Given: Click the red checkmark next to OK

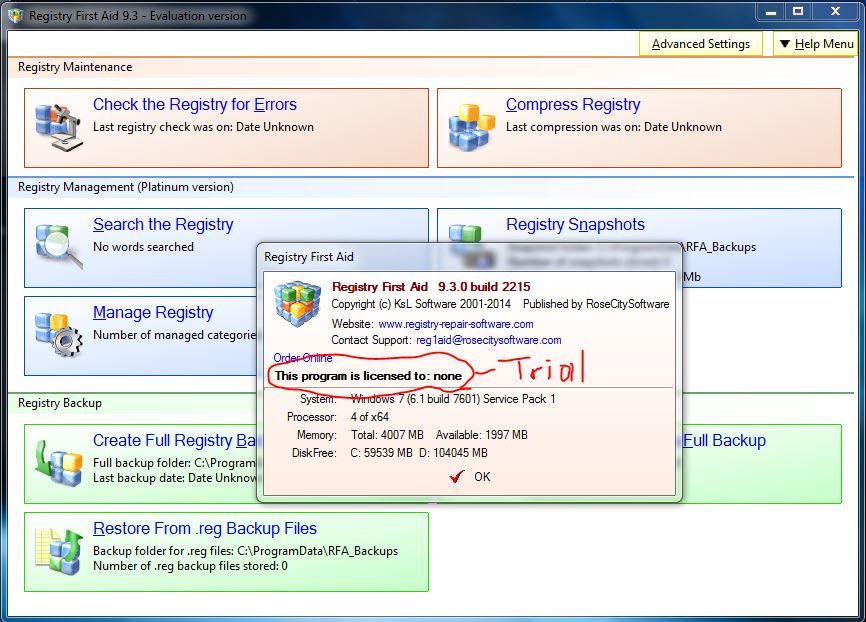Looking at the screenshot, I should (x=457, y=477).
